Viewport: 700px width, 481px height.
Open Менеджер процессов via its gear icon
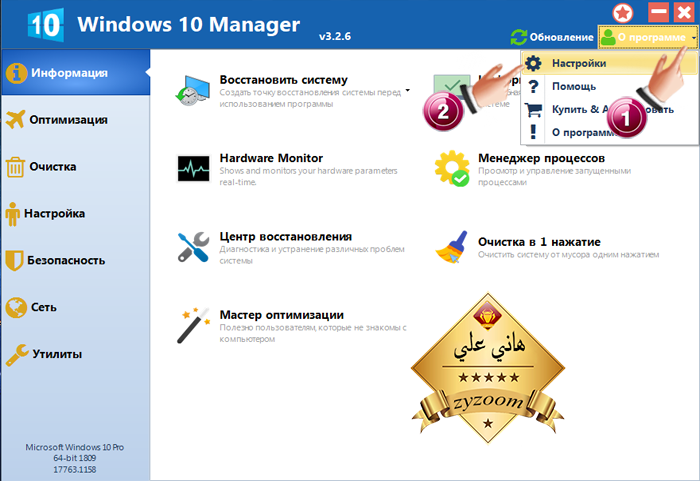[x=452, y=168]
